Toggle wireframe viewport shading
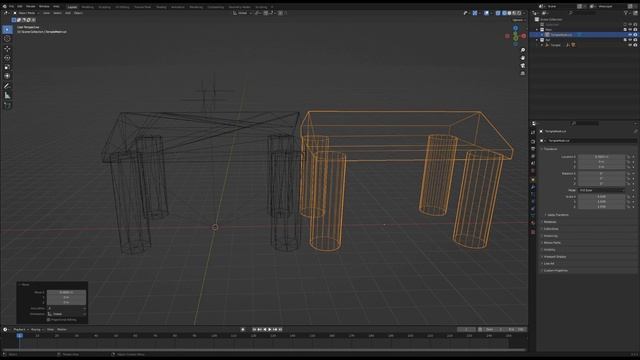The width and height of the screenshot is (640, 360). point(504,13)
